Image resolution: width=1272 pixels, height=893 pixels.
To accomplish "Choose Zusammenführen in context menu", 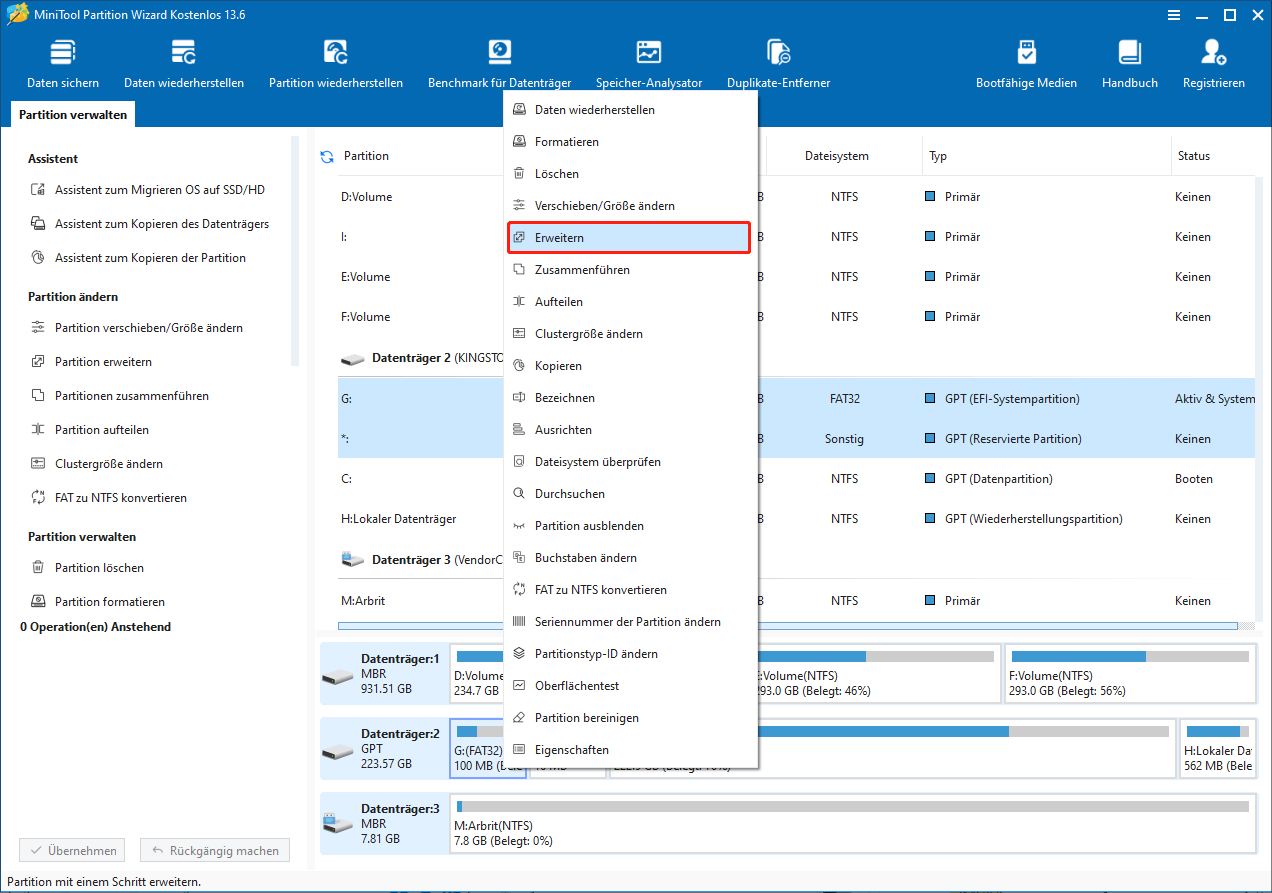I will tap(630, 270).
